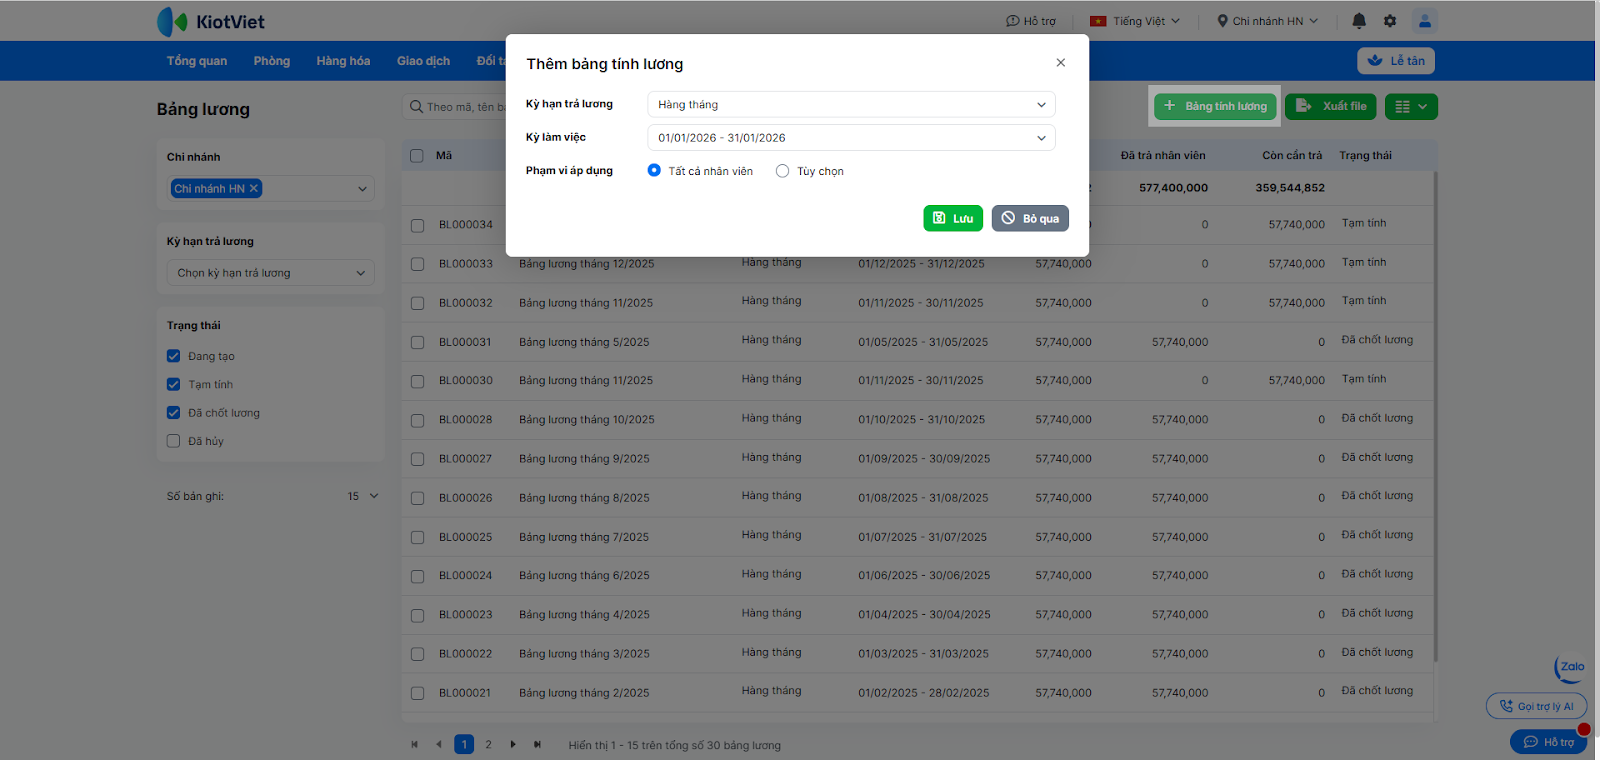Click the search magnifier icon
1600x760 pixels.
pos(416,107)
